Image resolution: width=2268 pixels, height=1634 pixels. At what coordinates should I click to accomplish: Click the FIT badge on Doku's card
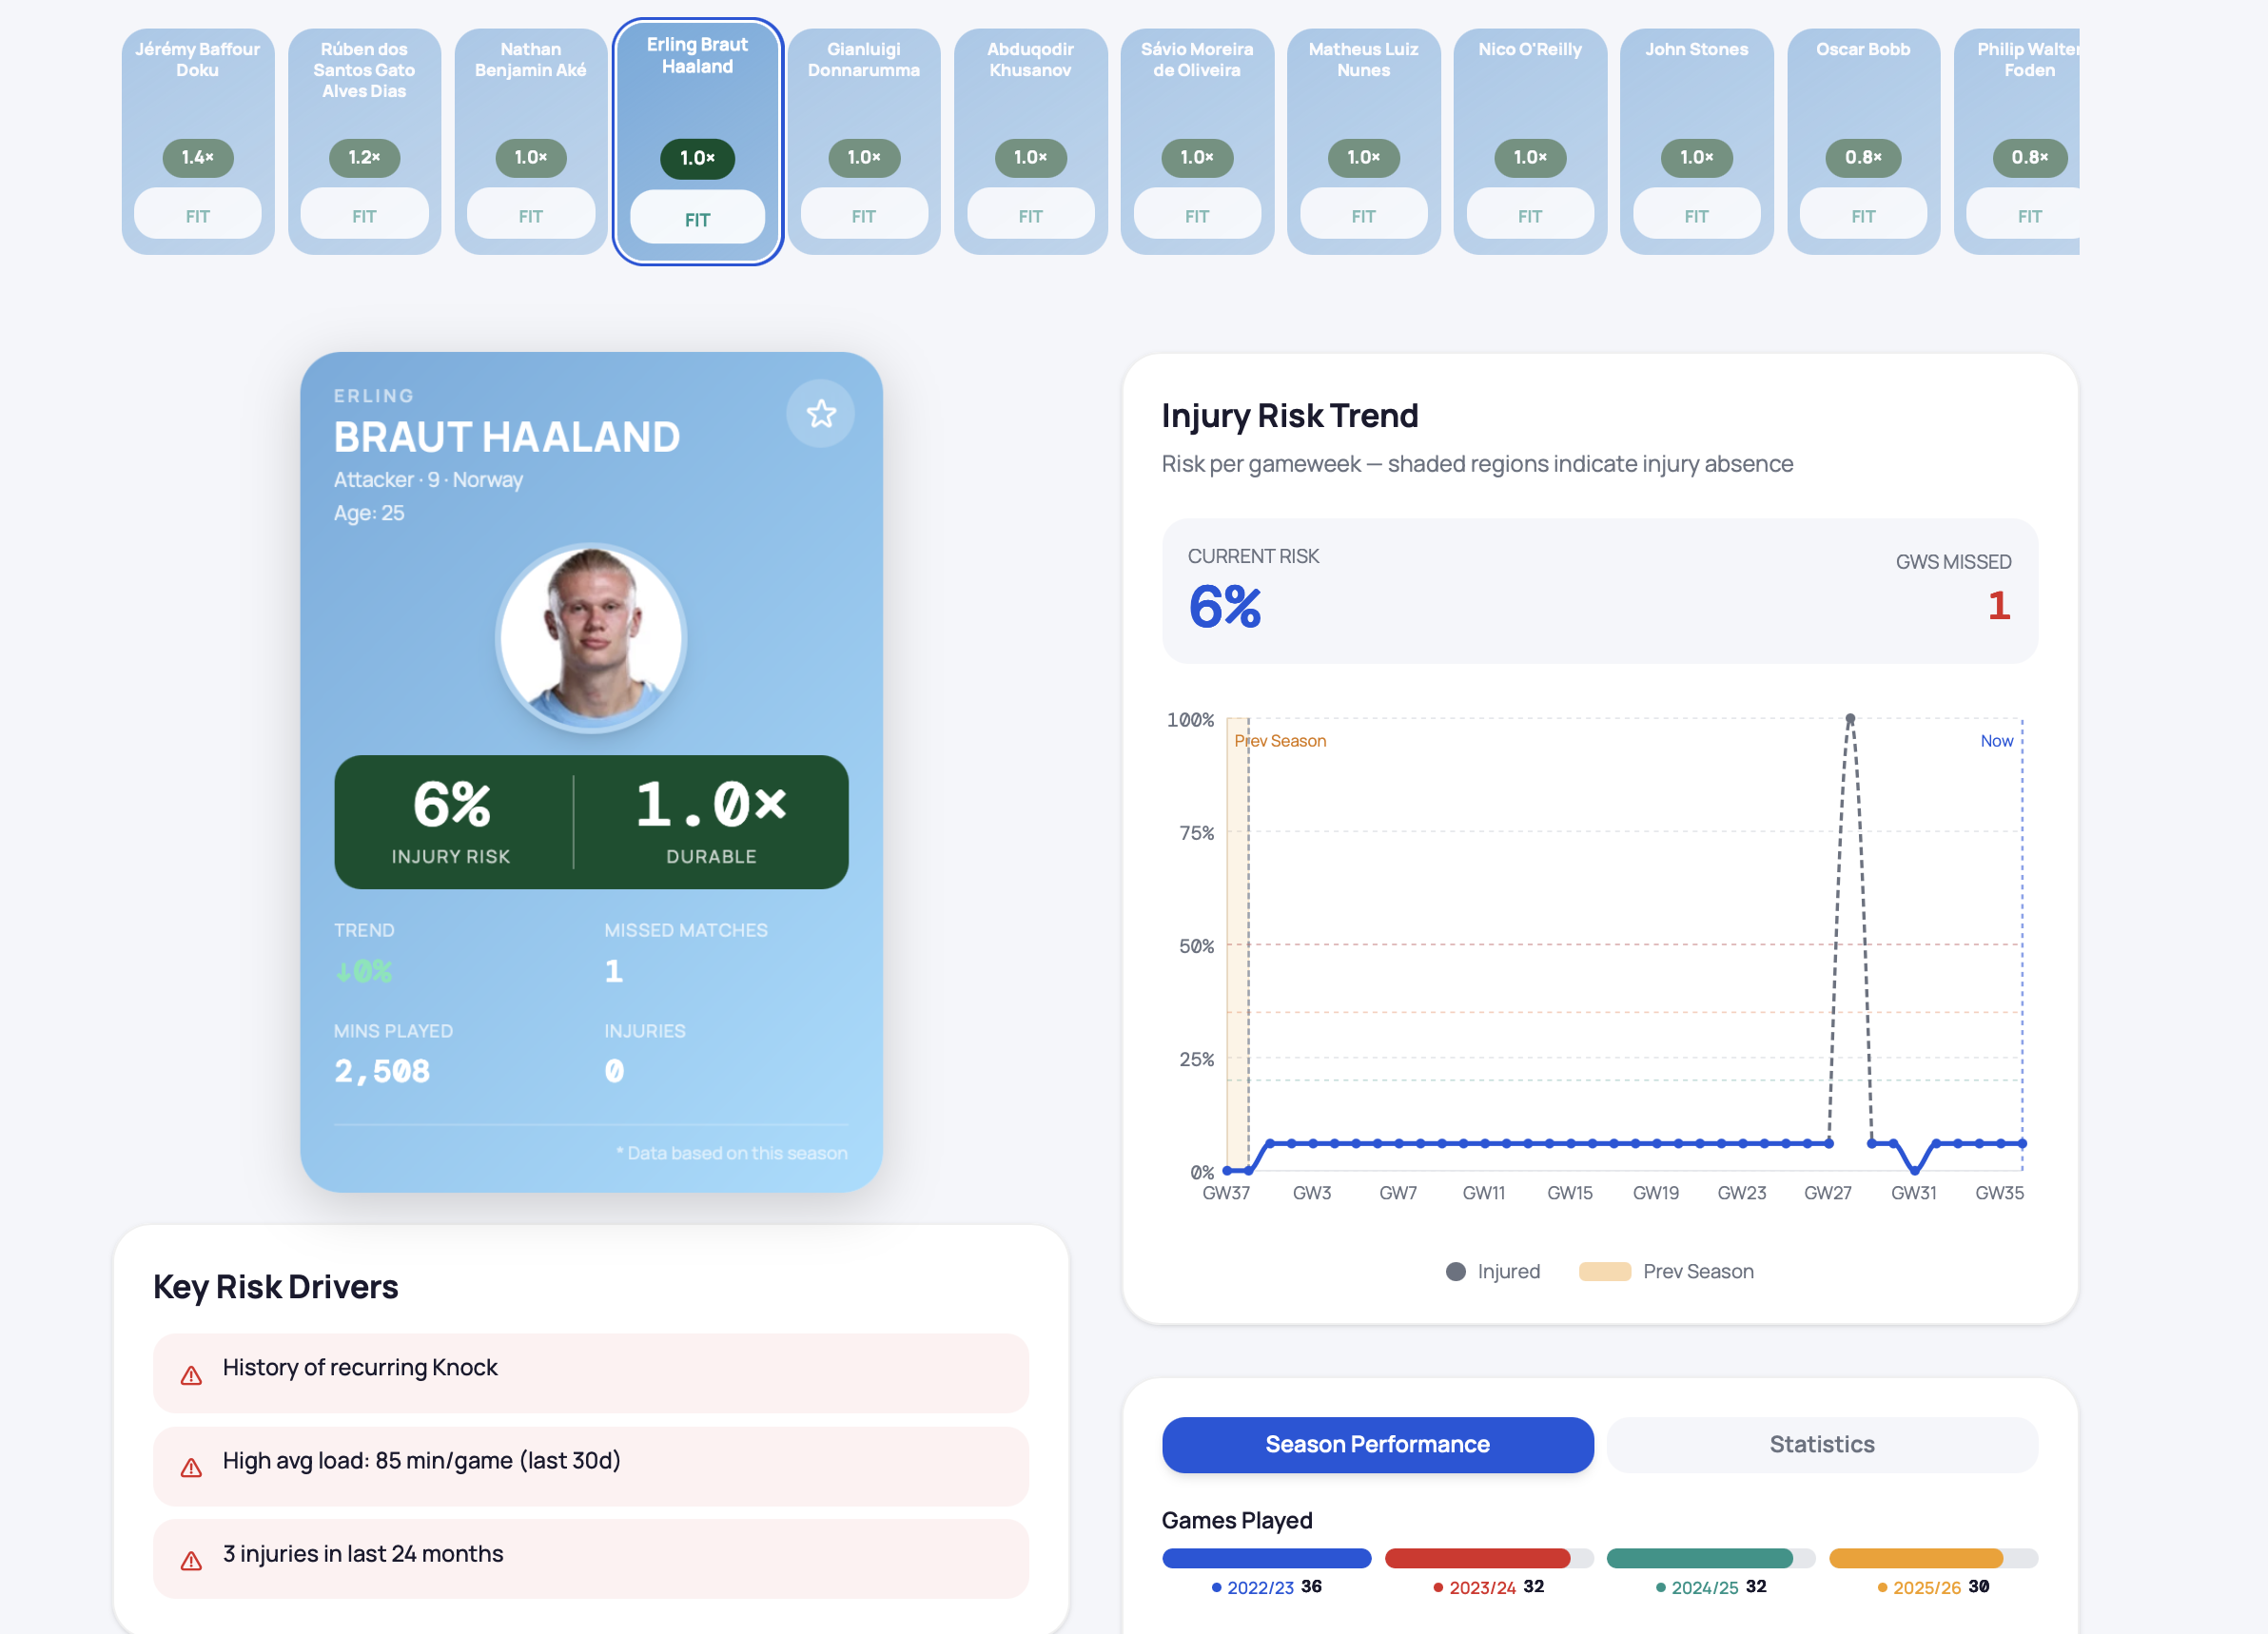click(198, 215)
